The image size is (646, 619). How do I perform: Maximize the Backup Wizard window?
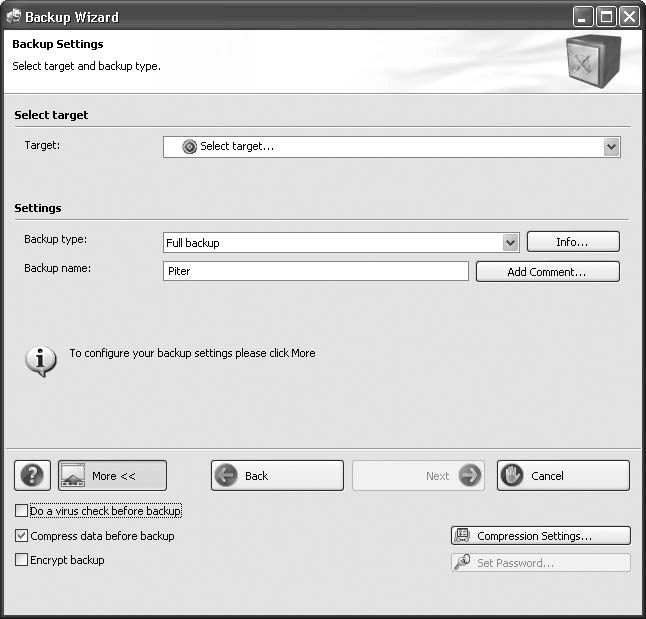point(607,16)
